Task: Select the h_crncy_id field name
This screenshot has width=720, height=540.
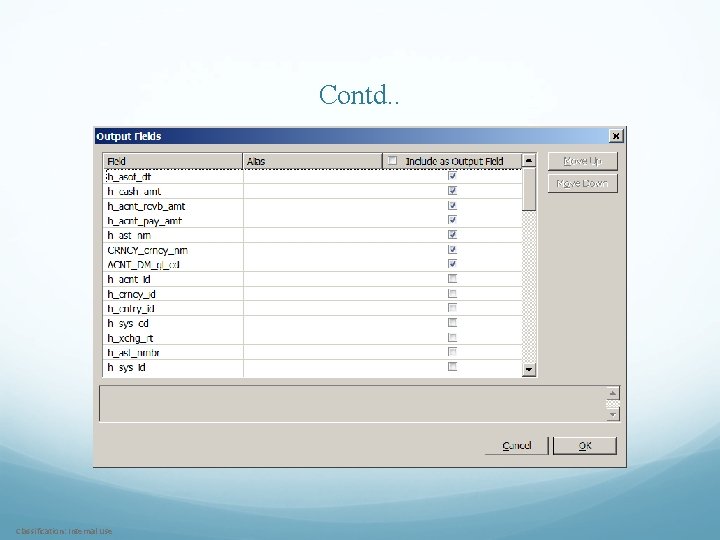Action: 131,294
